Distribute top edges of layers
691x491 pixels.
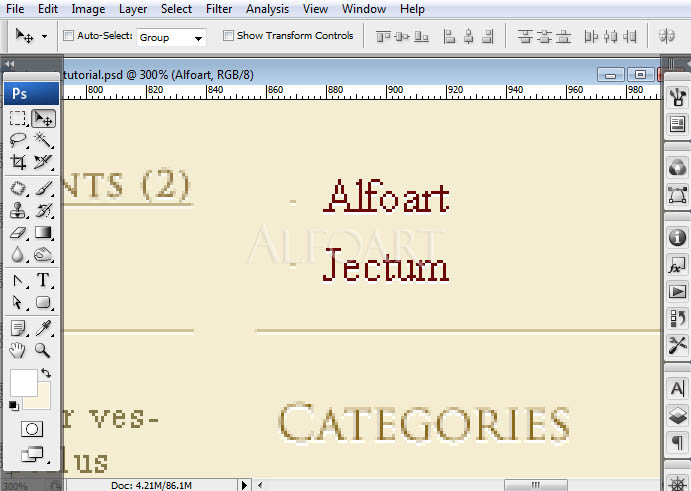[x=525, y=37]
